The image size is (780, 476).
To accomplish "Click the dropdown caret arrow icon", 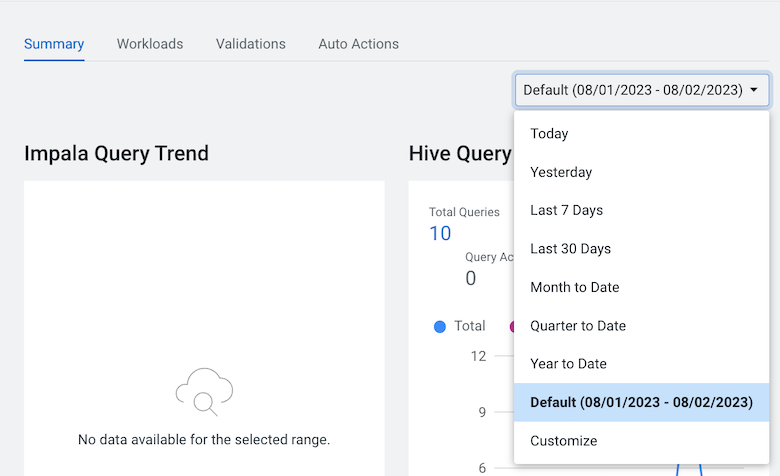I will coord(754,90).
